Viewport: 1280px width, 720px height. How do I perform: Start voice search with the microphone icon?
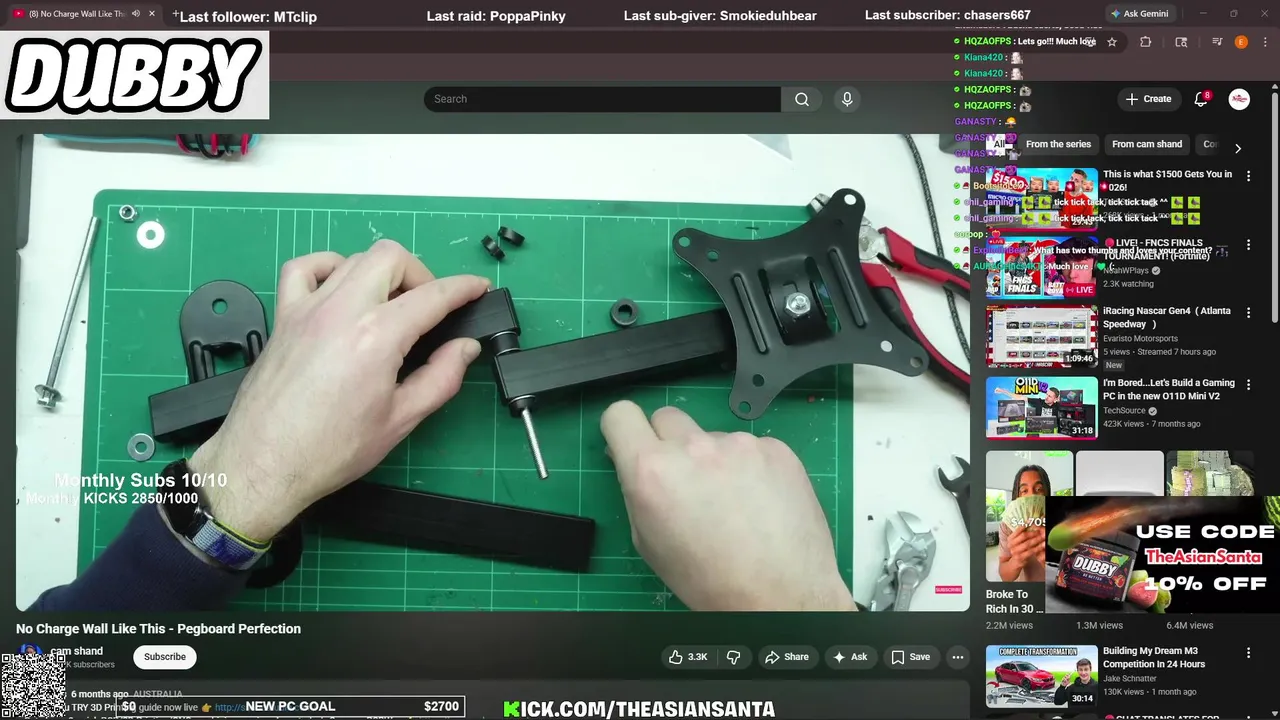[x=847, y=99]
